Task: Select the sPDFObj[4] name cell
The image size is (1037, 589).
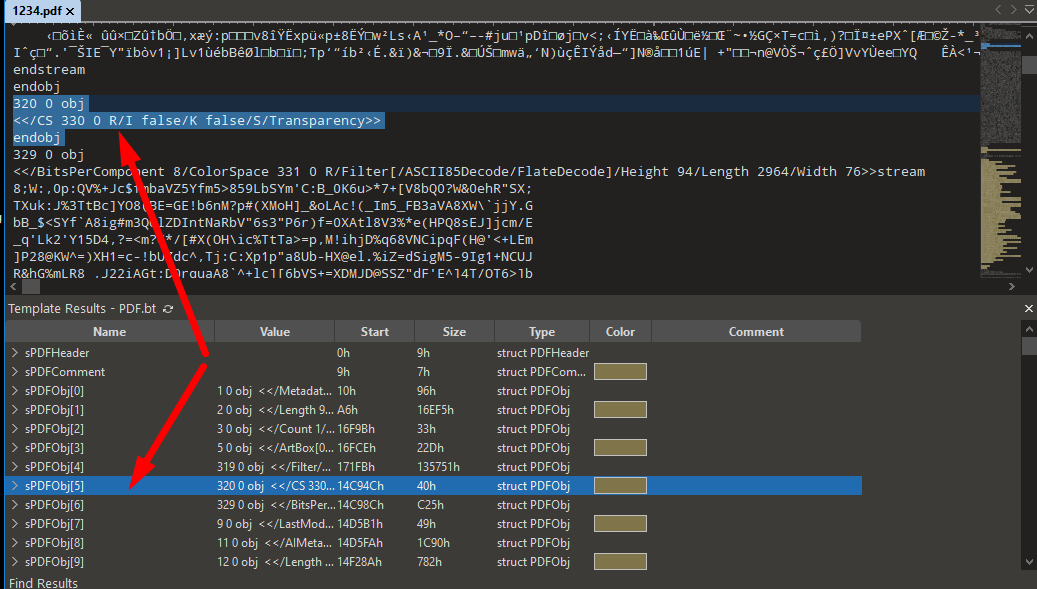Action: coord(54,467)
